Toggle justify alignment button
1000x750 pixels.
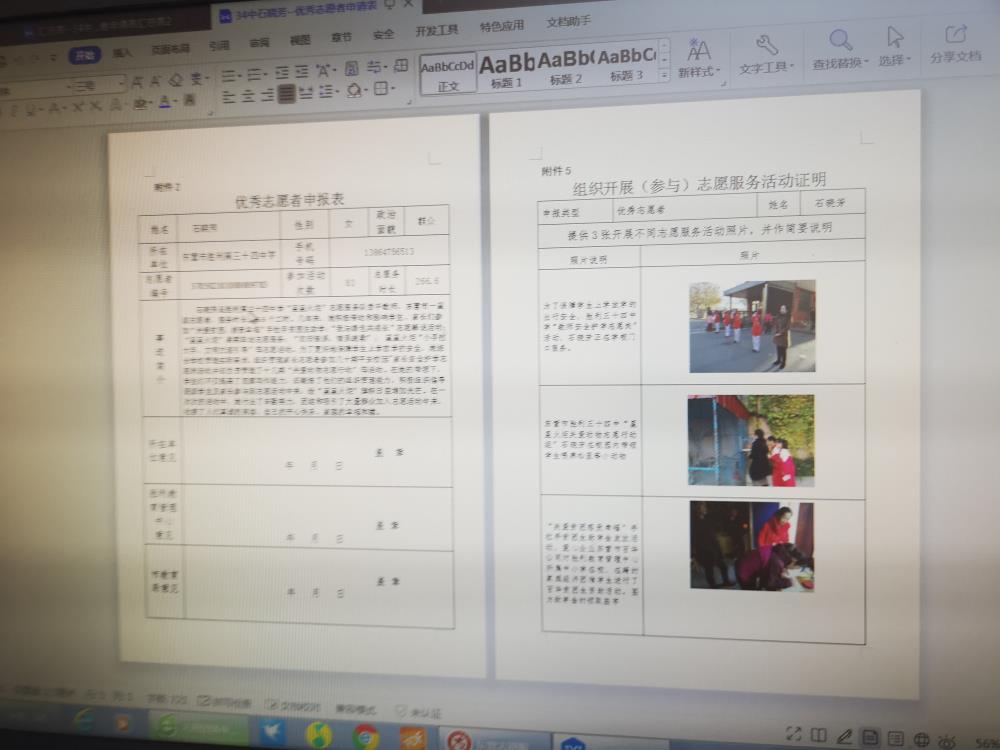(287, 94)
